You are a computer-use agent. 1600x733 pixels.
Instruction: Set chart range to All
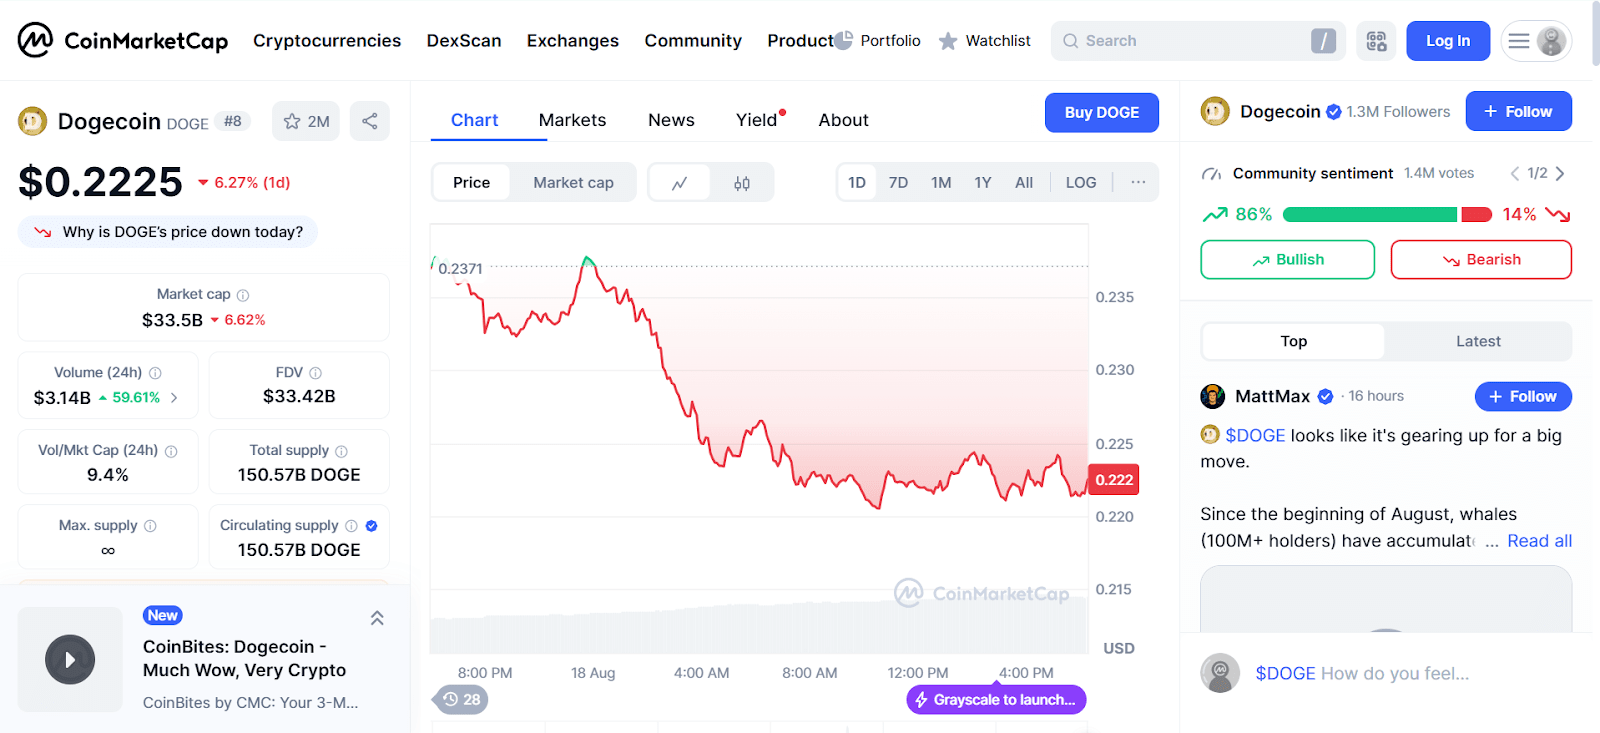(1024, 183)
